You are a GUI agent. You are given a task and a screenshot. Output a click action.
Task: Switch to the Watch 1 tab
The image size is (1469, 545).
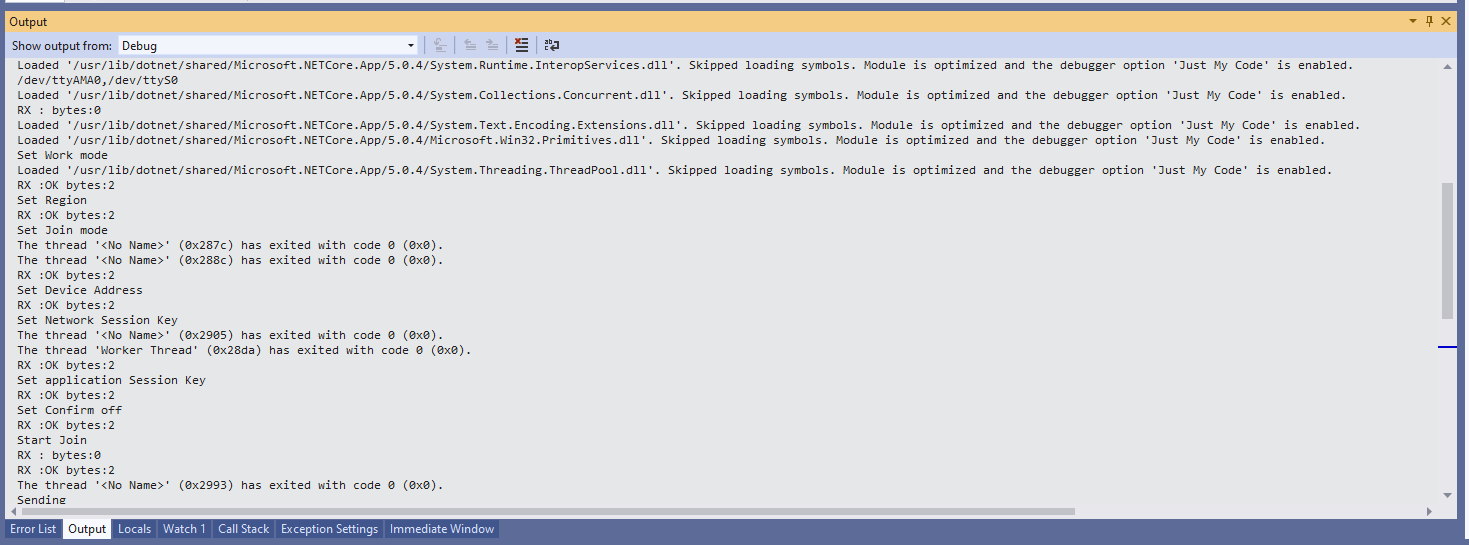point(184,529)
